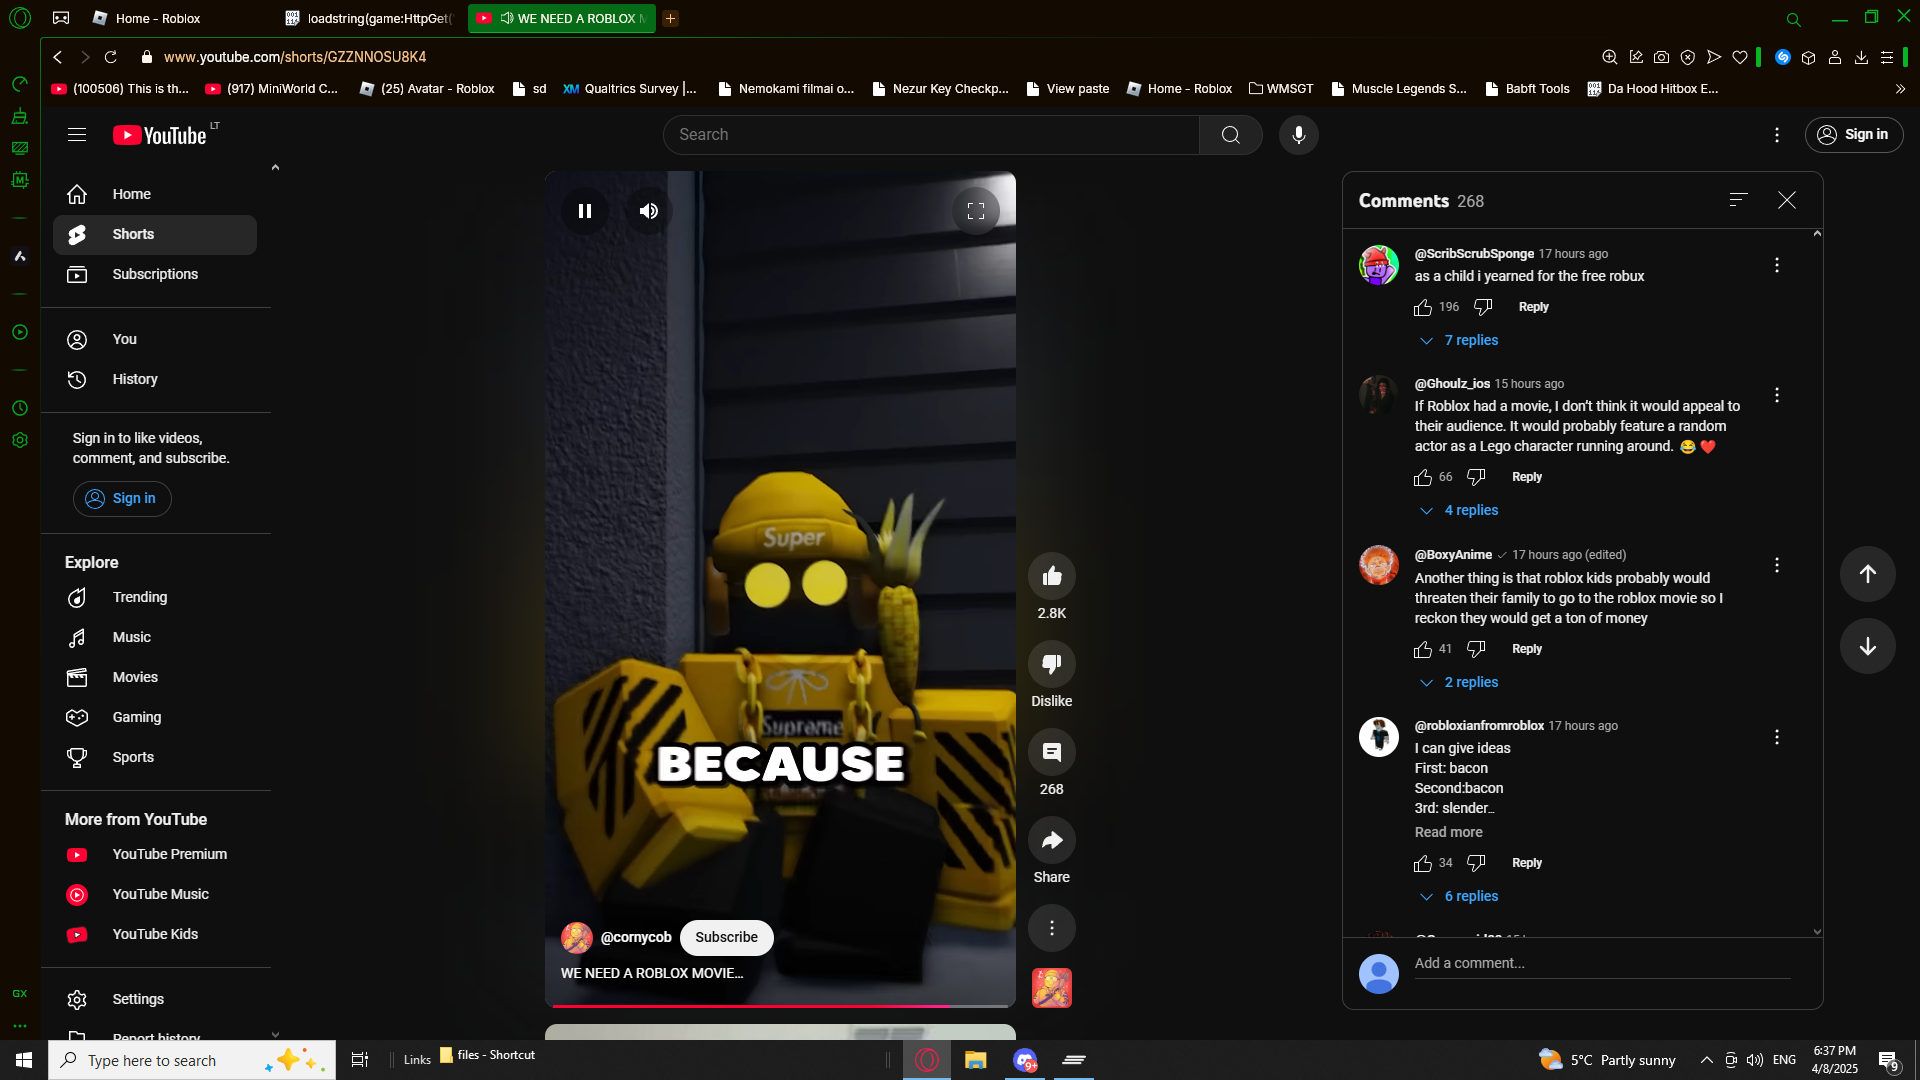The image size is (1920, 1080).
Task: Expand 4 replies under Ghoulz_ios comment
Action: click(x=1470, y=511)
